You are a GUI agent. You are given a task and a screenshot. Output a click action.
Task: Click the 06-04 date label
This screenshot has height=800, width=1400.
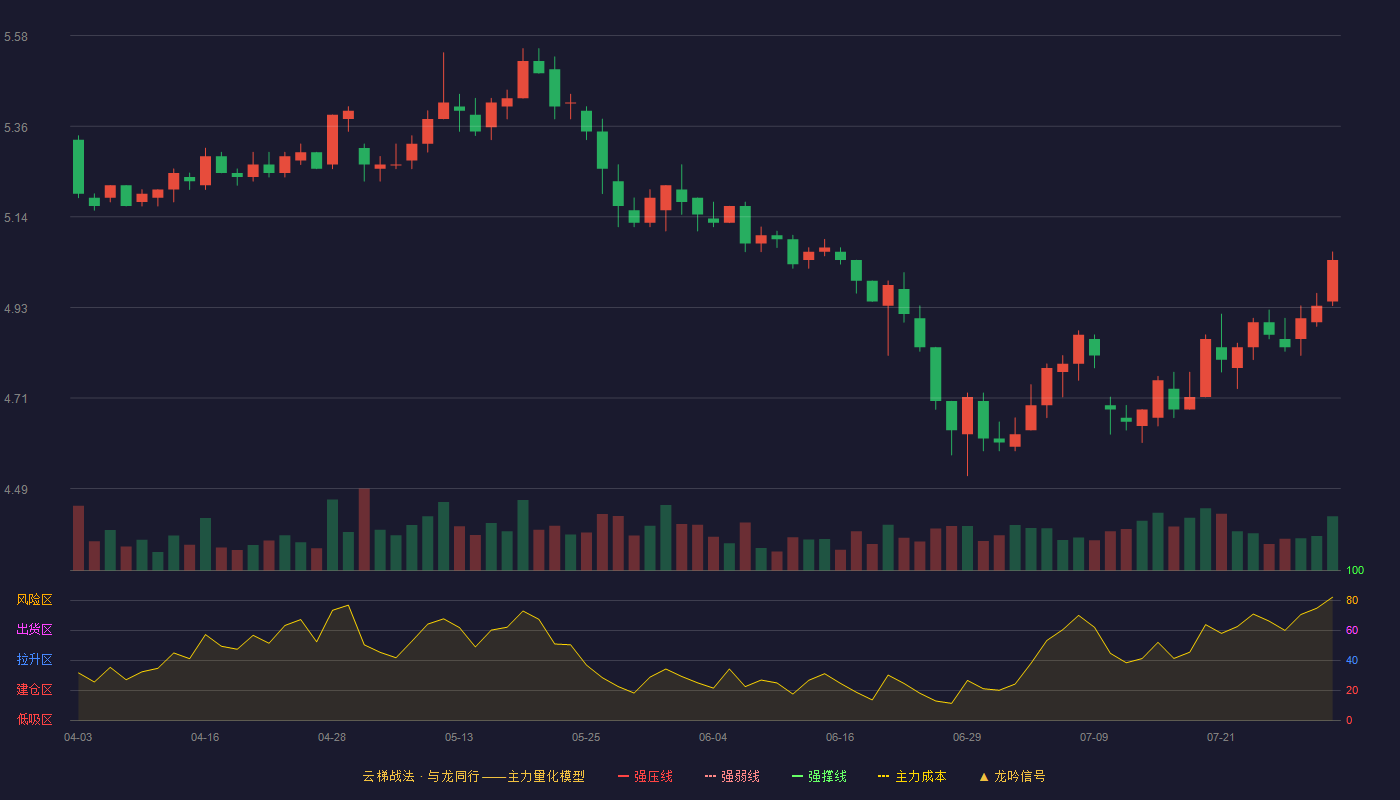coord(713,737)
